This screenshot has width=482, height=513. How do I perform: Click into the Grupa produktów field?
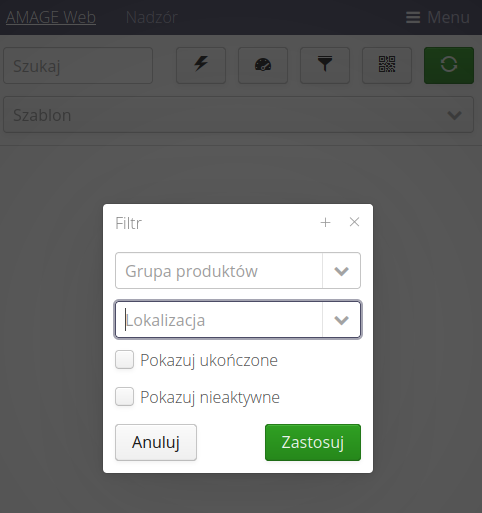(219, 271)
